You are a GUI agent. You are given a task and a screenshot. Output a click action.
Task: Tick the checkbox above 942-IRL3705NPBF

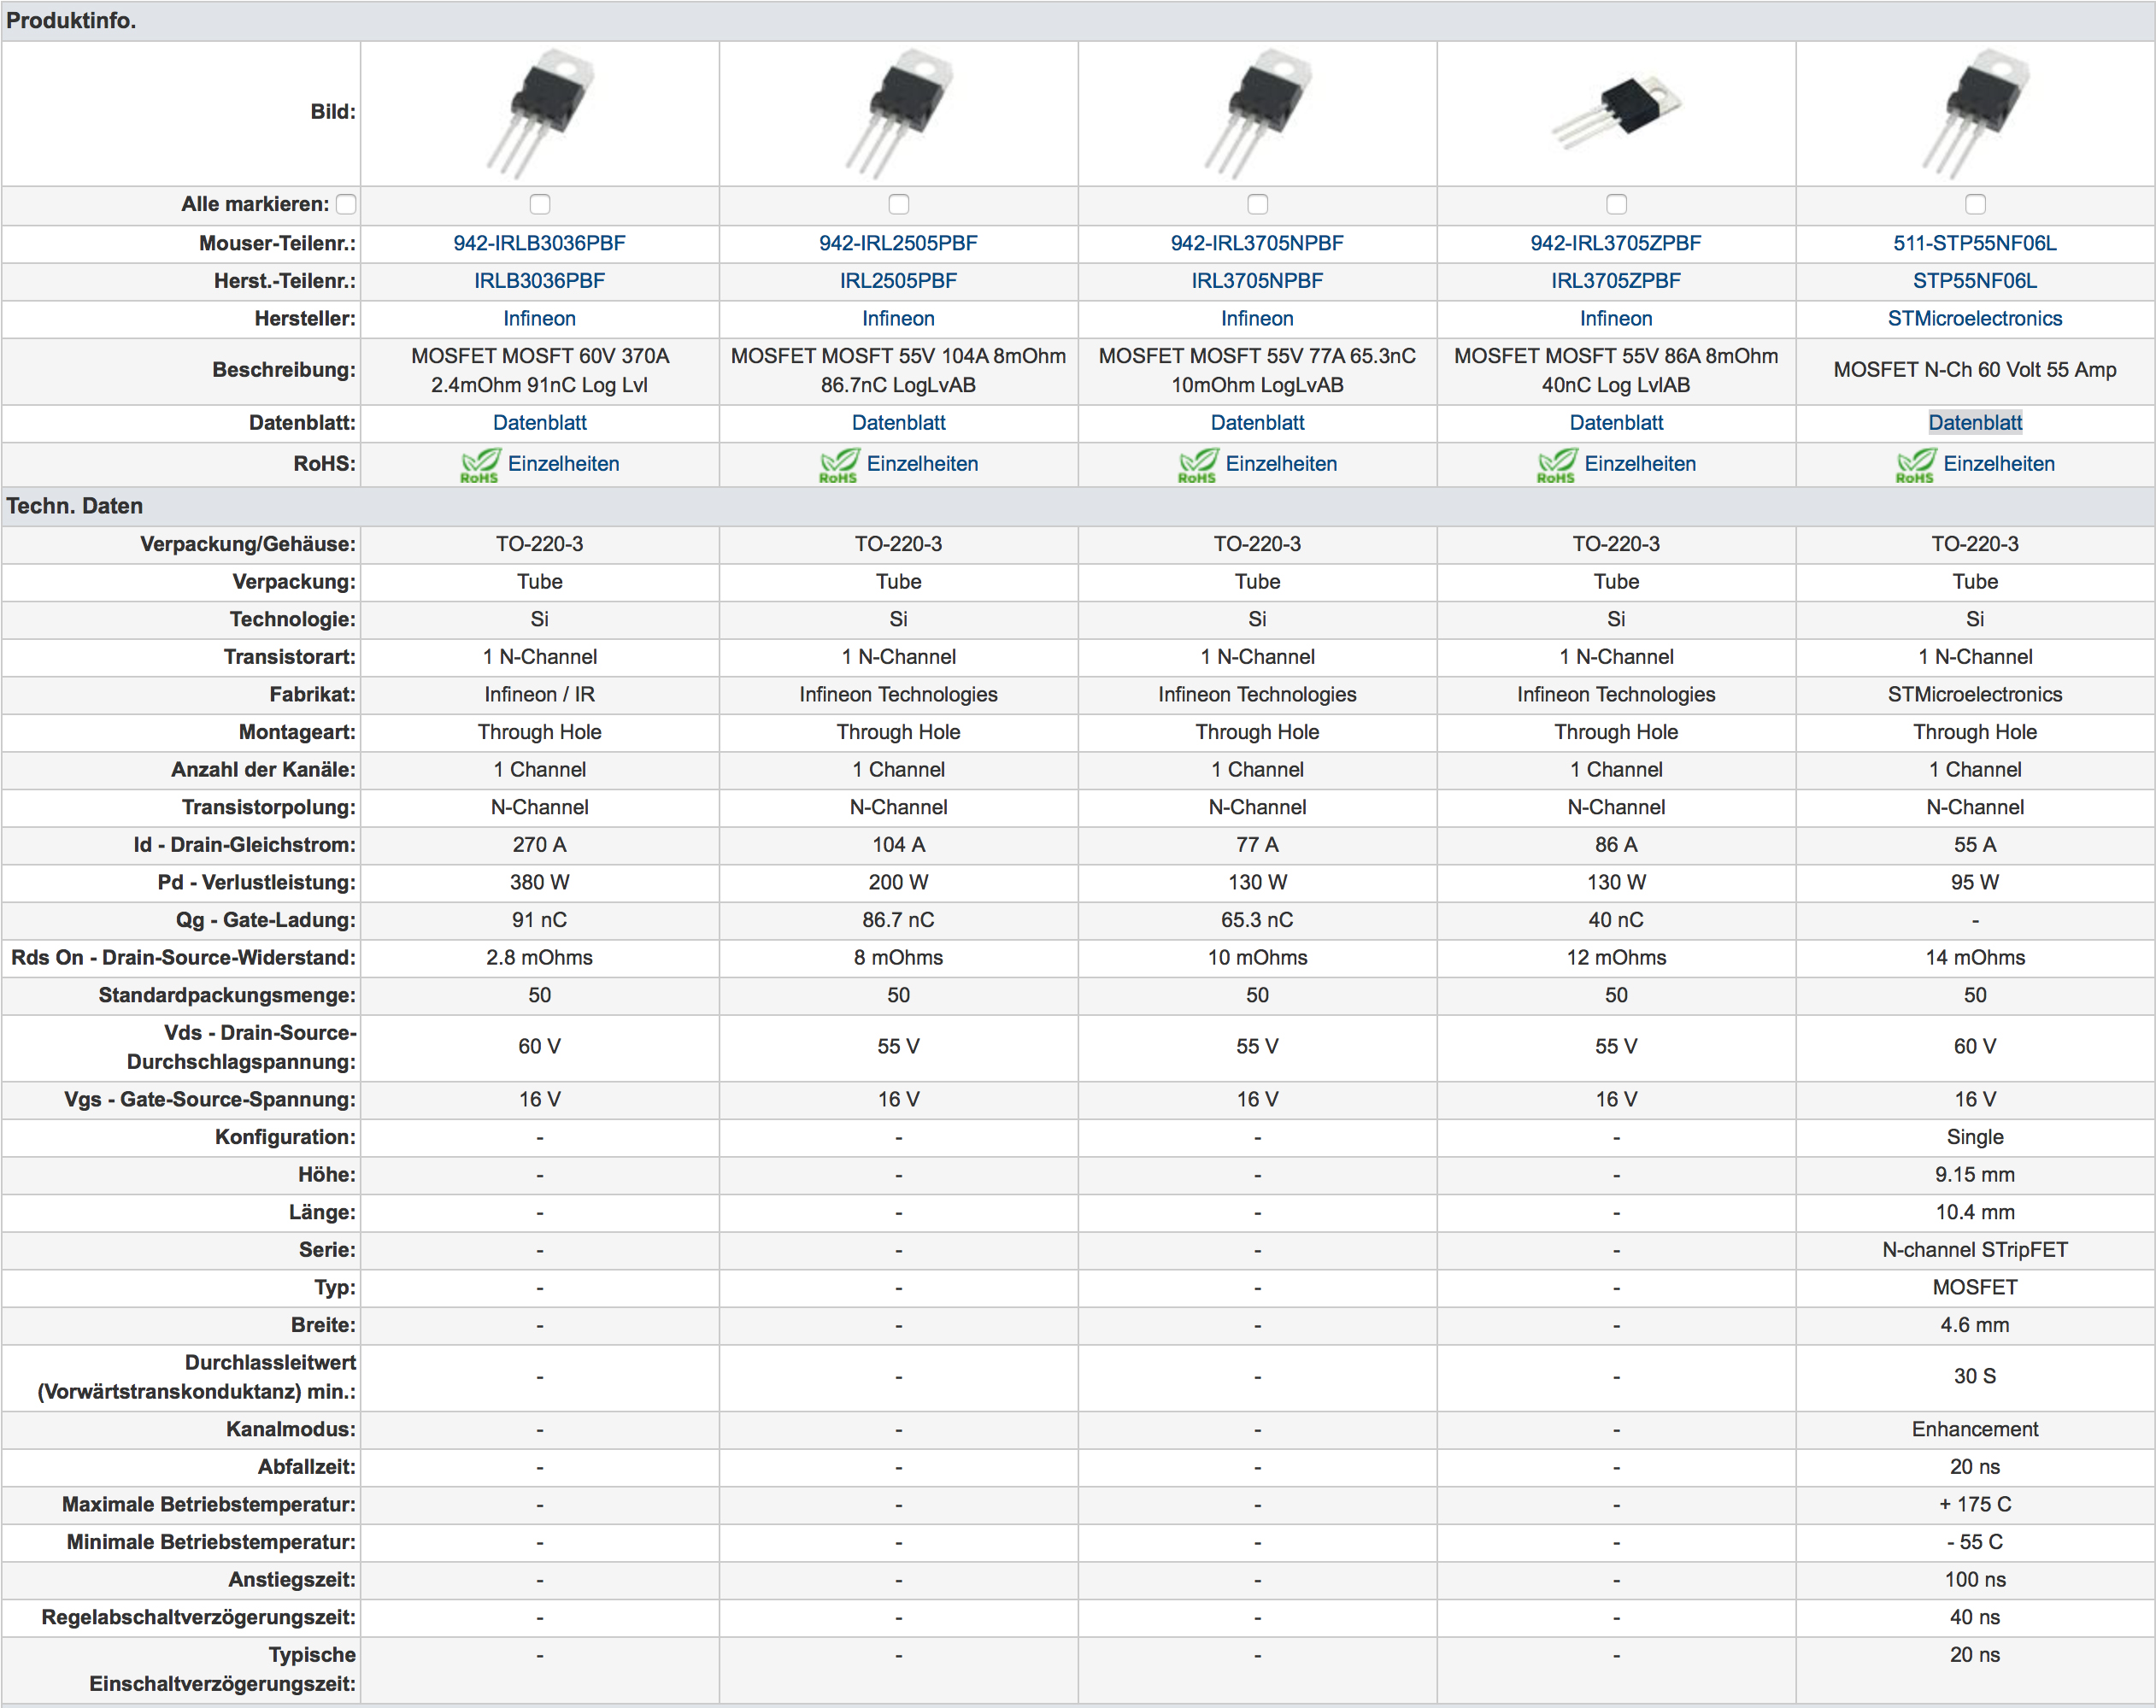(x=1258, y=204)
